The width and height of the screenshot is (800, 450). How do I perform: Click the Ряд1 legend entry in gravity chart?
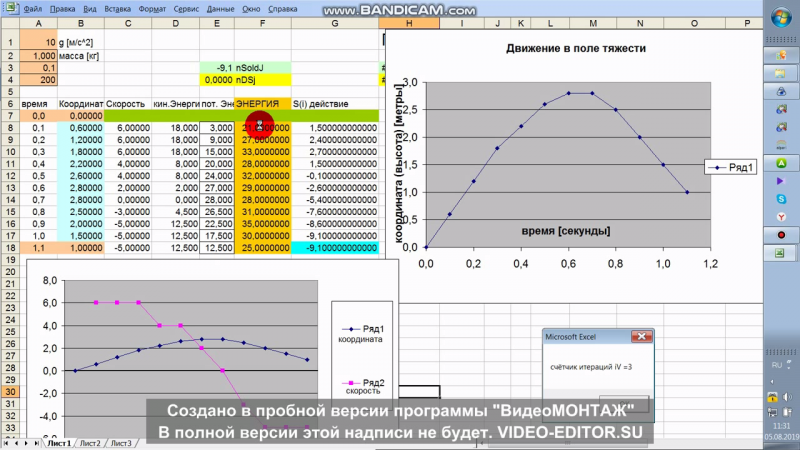tap(731, 167)
